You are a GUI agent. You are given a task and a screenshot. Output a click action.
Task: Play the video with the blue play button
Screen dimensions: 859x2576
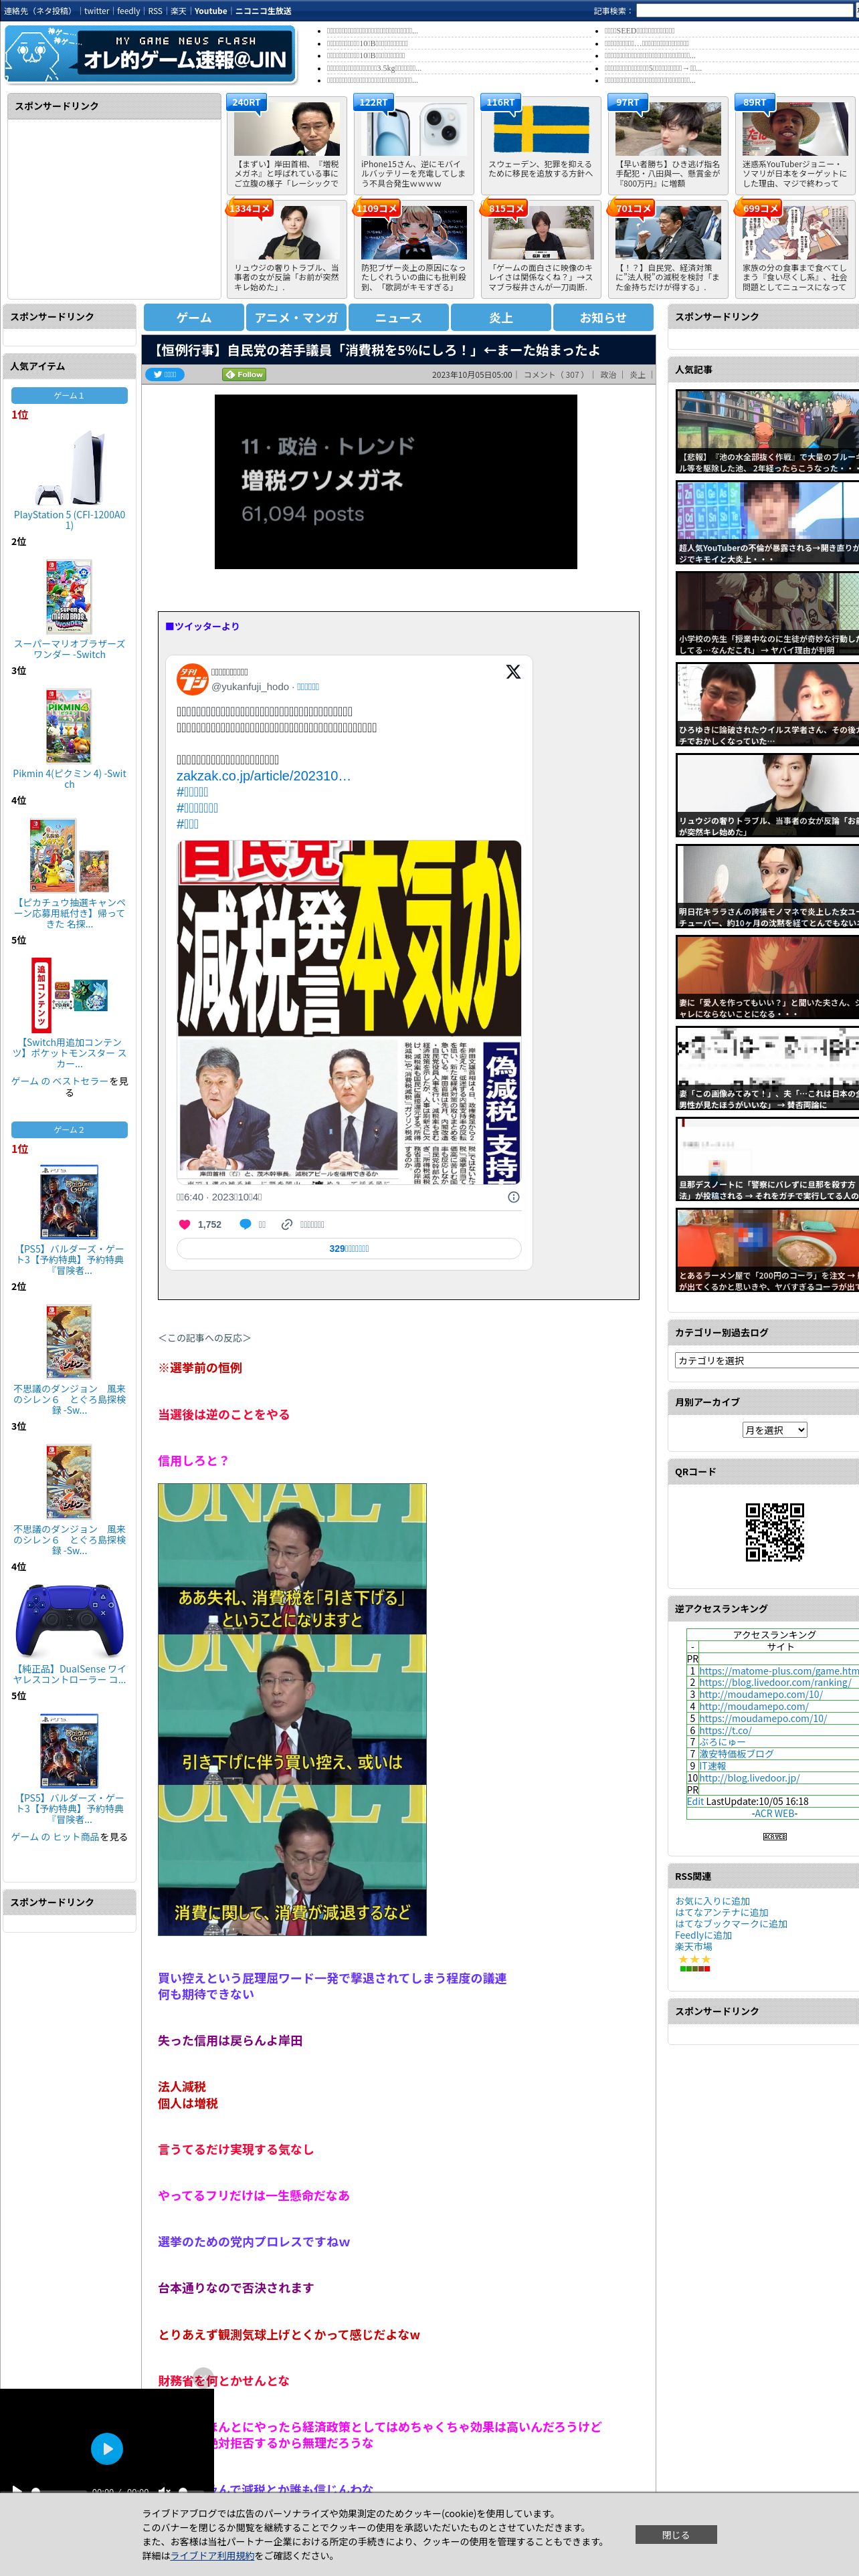(x=107, y=2448)
